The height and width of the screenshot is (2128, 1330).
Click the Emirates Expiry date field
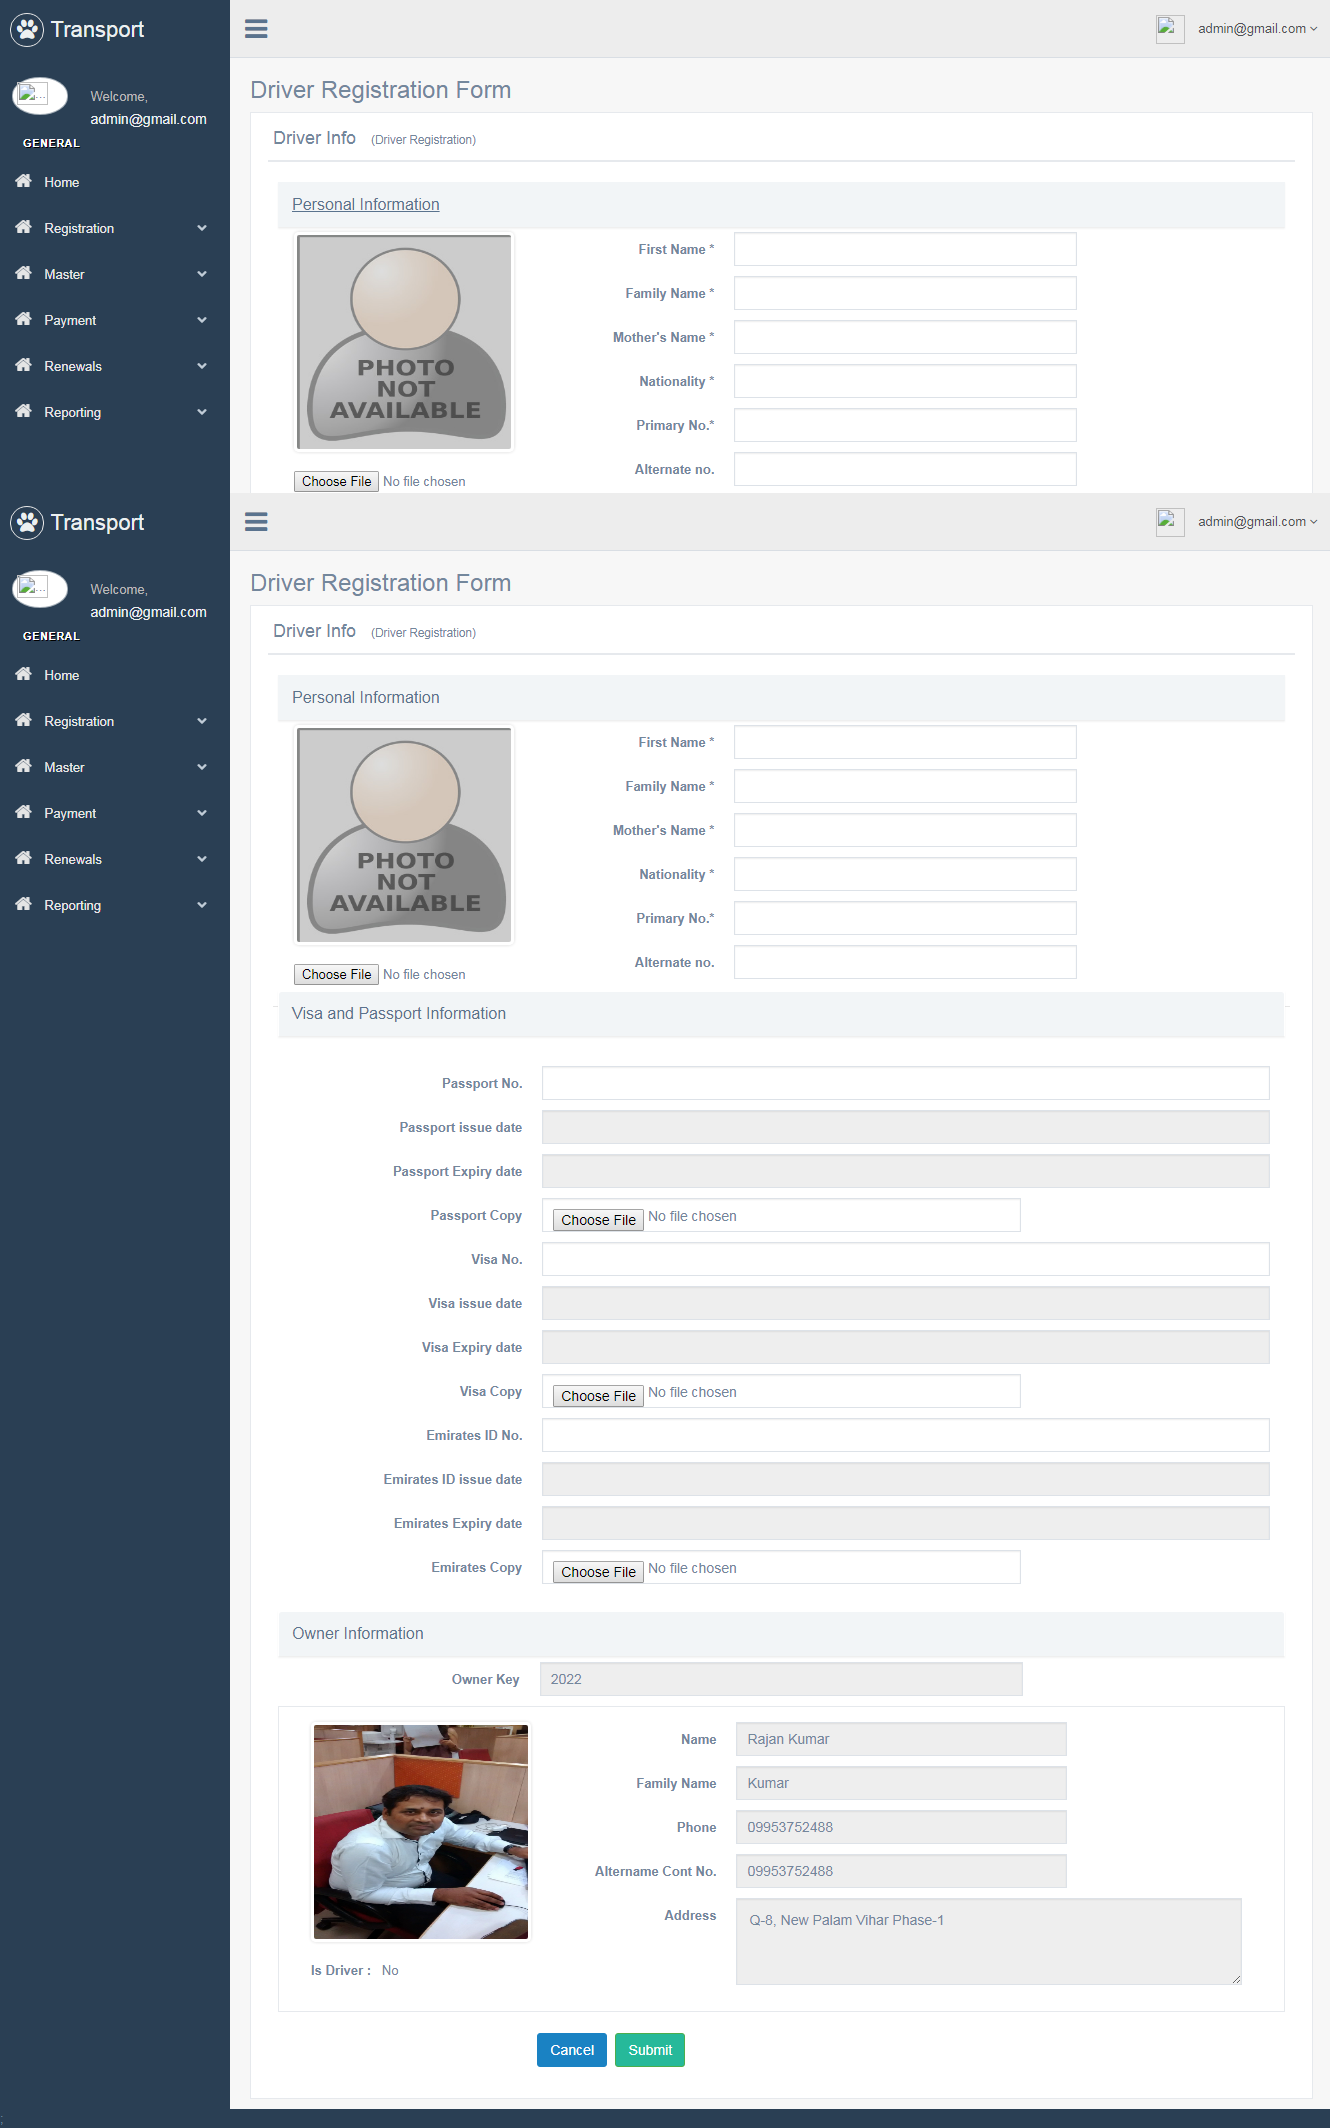pos(906,1523)
